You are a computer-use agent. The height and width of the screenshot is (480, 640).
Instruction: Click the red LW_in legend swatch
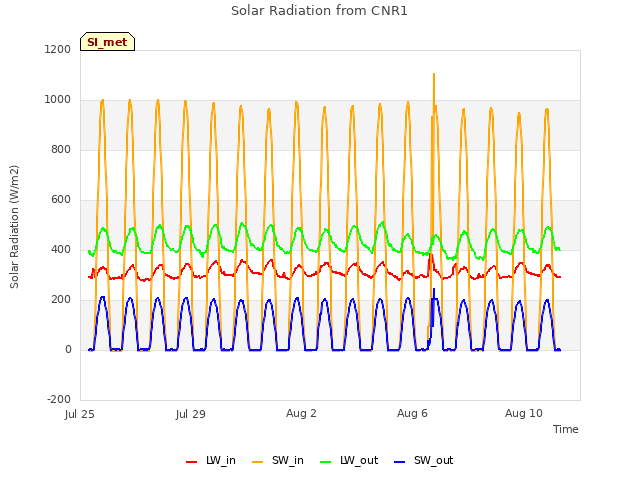[191, 462]
